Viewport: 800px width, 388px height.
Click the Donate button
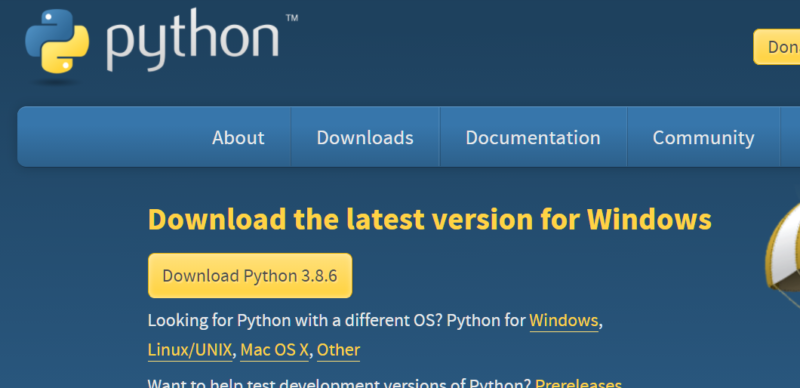pos(777,47)
